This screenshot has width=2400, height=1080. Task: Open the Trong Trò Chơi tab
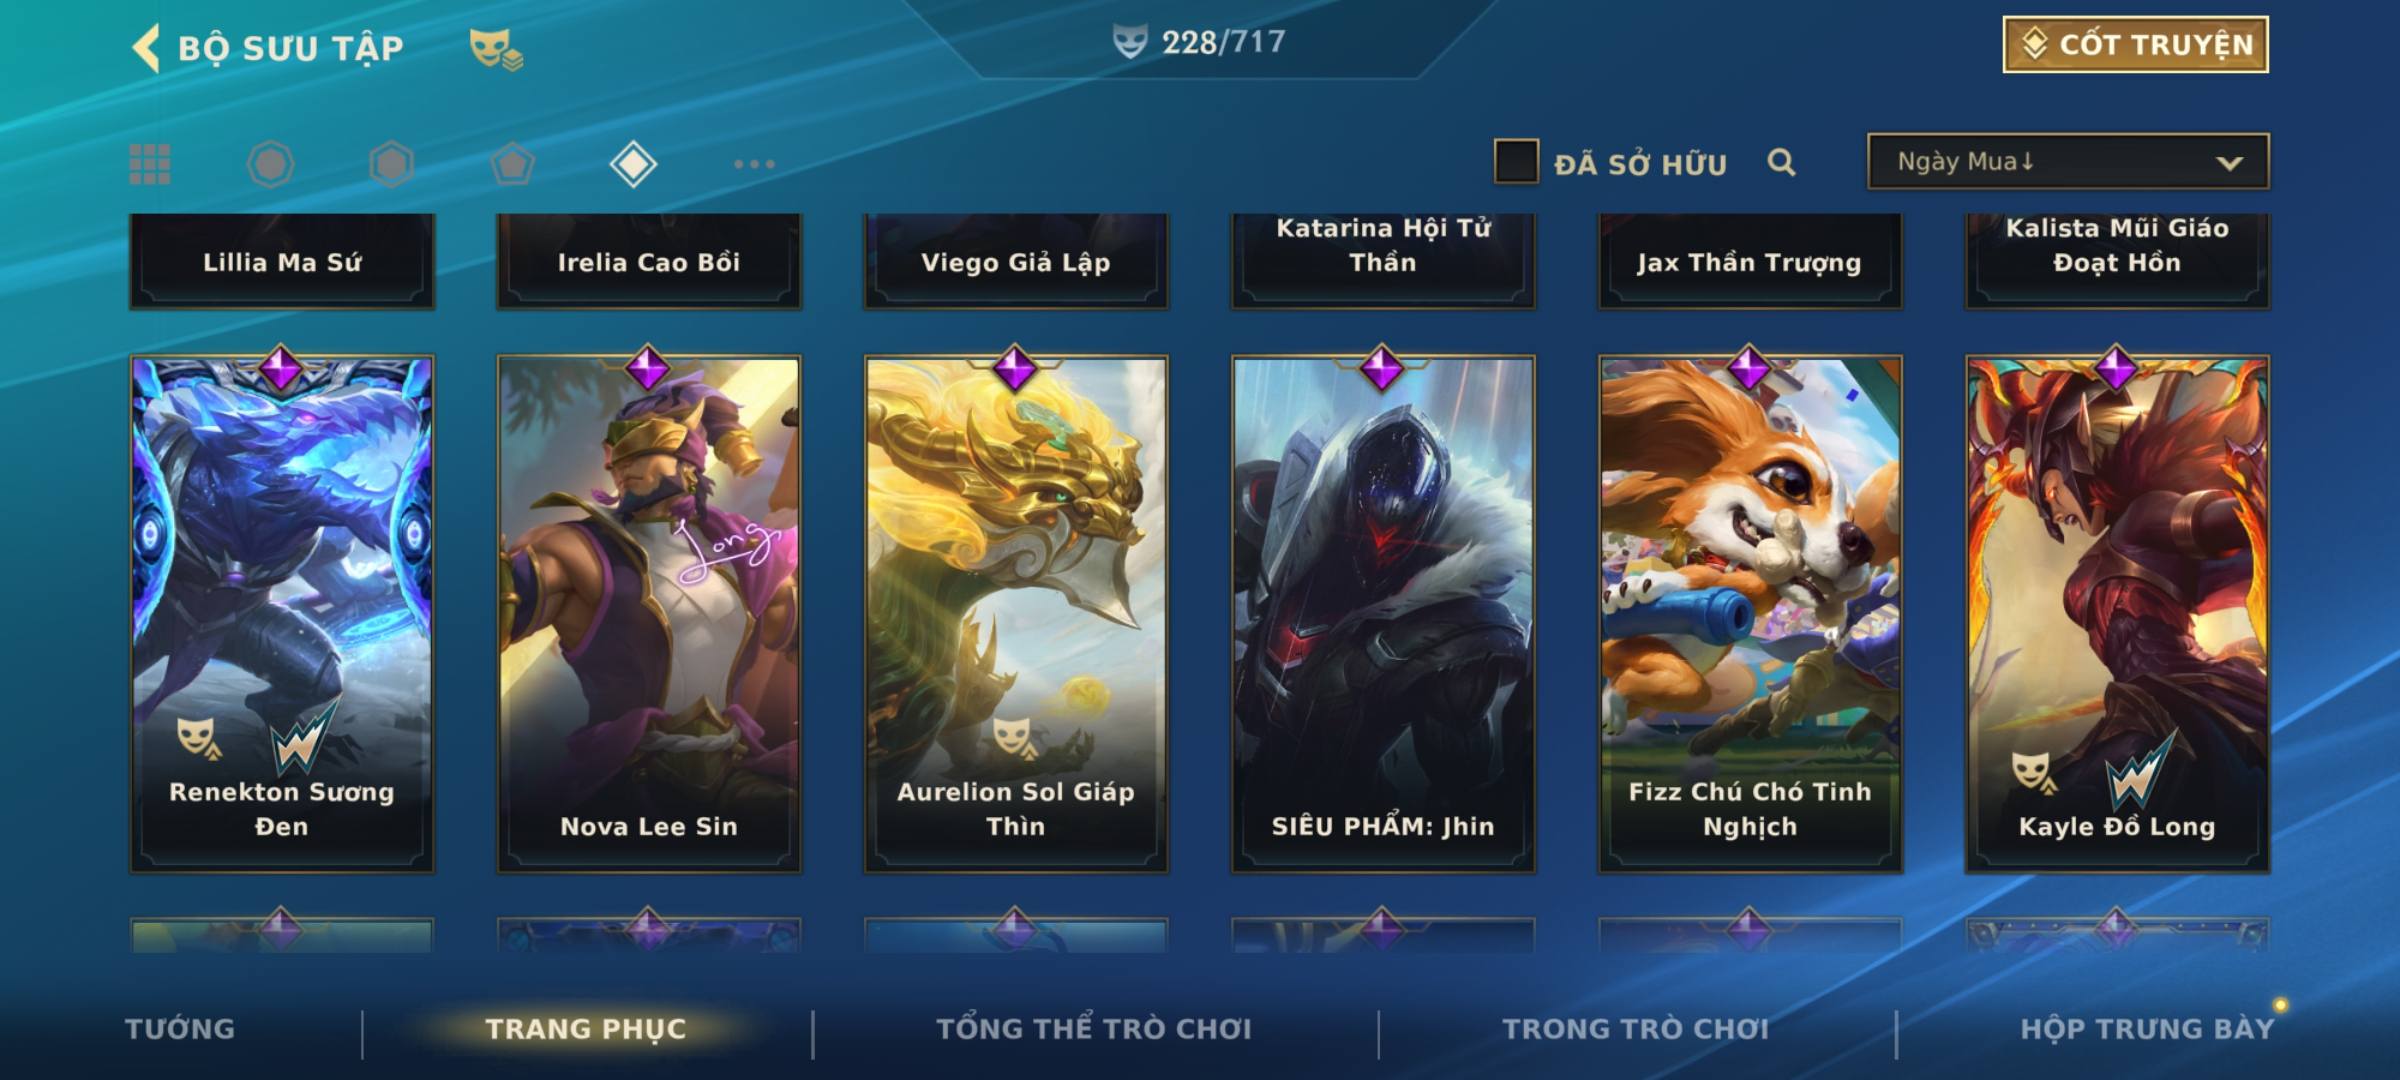[x=1635, y=1029]
